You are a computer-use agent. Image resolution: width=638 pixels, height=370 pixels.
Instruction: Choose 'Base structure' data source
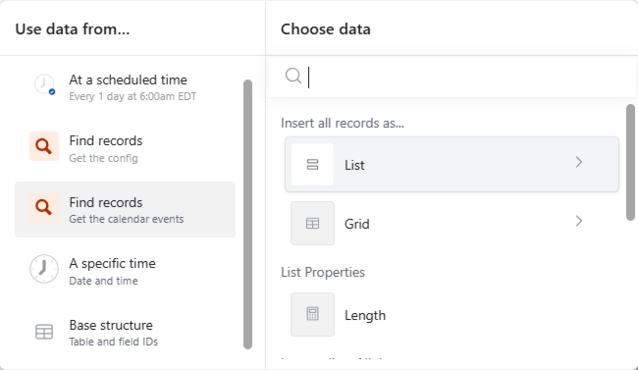125,333
